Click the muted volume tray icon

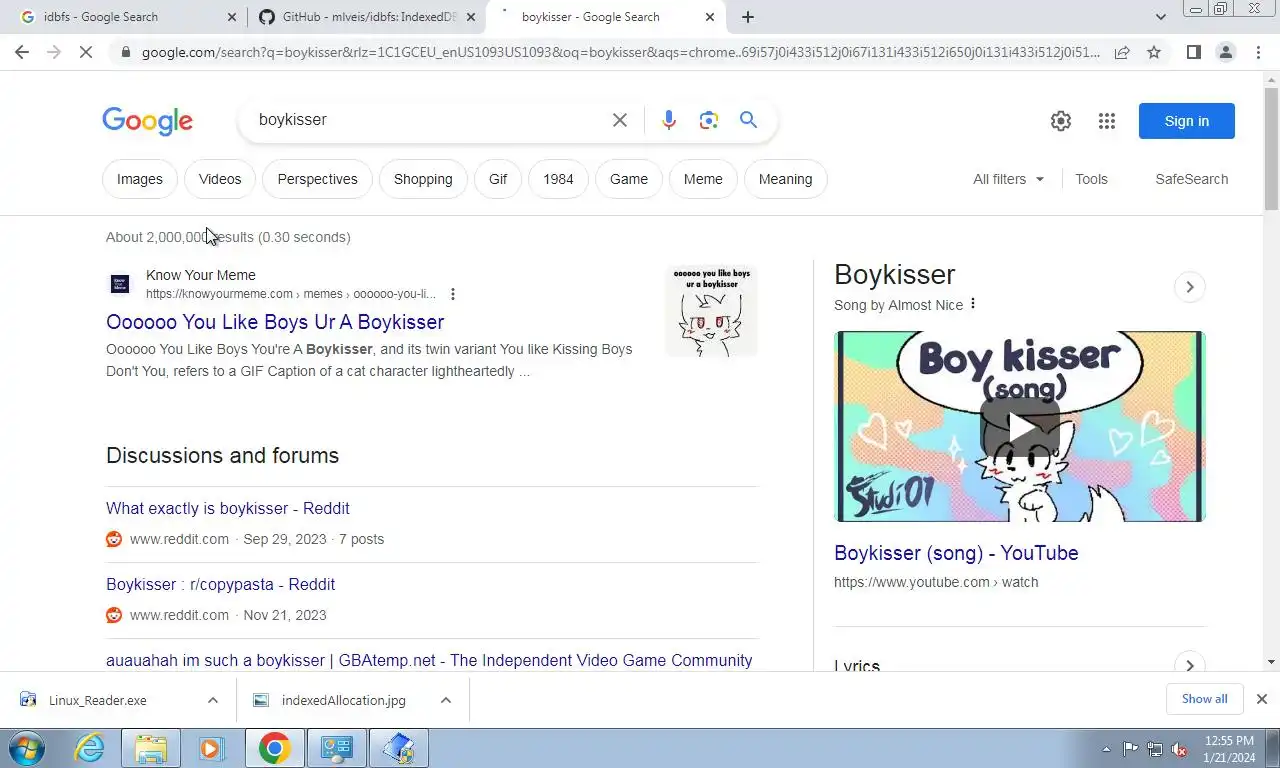(1179, 749)
